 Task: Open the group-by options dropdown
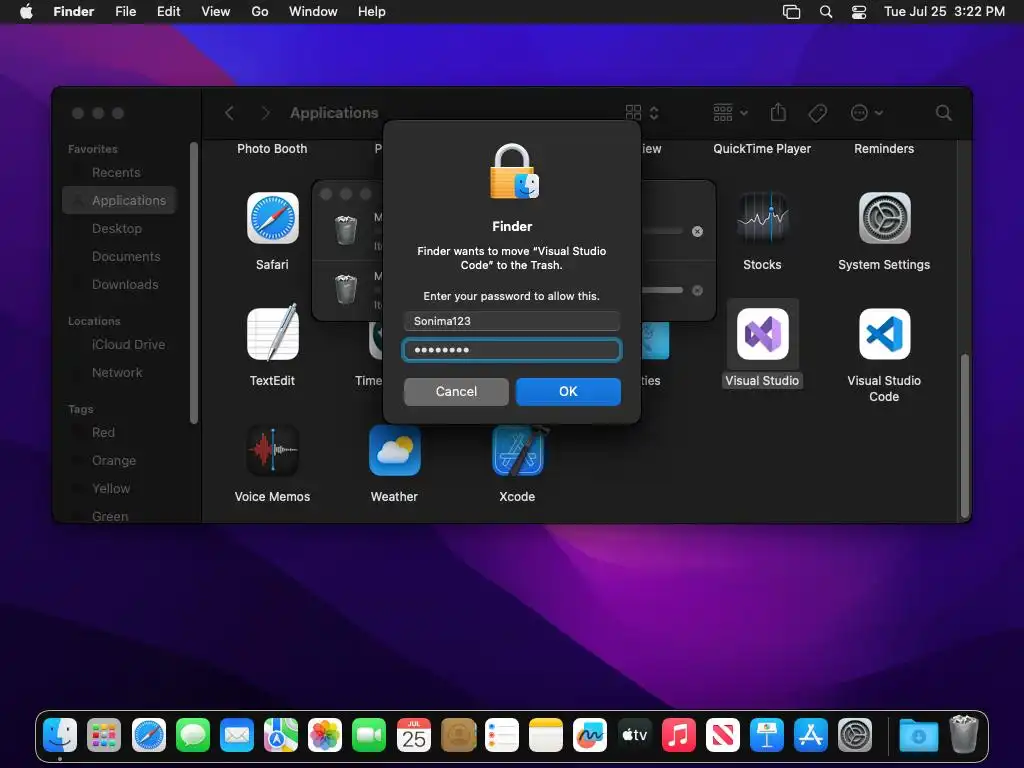point(729,113)
